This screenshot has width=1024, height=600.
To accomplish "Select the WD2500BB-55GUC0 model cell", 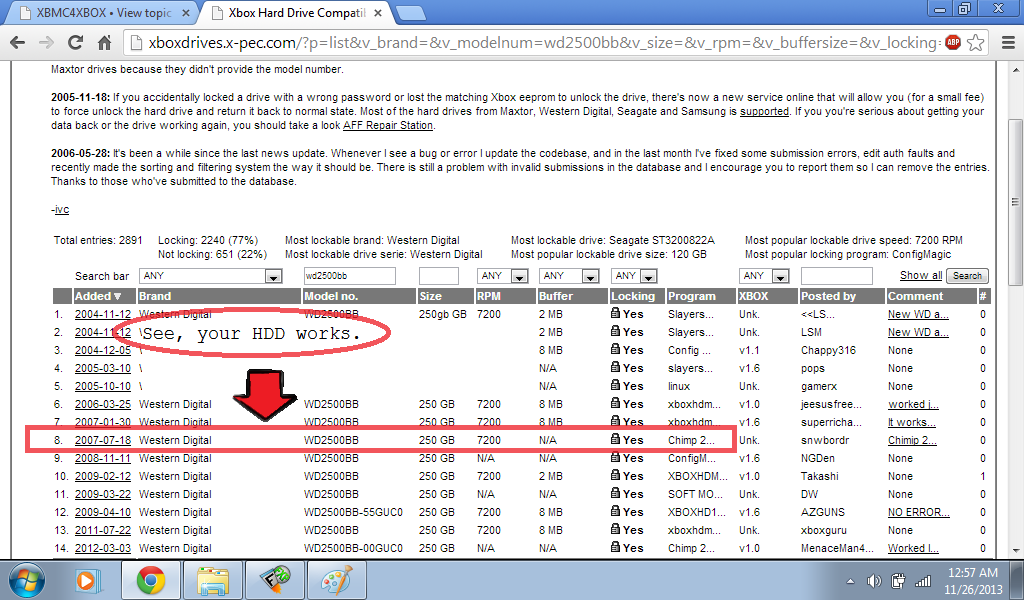I will [353, 513].
